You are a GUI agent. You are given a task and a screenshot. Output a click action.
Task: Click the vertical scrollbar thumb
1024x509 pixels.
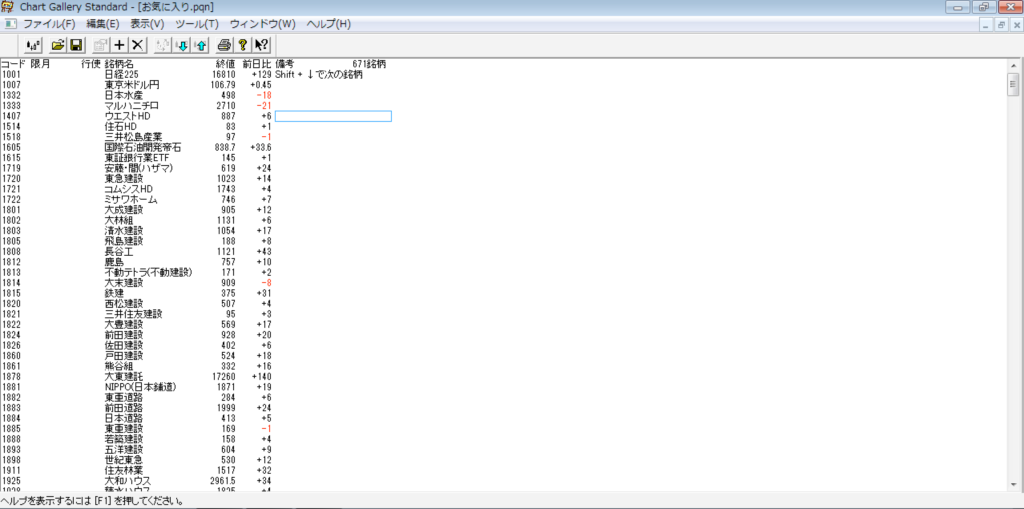tap(1014, 84)
